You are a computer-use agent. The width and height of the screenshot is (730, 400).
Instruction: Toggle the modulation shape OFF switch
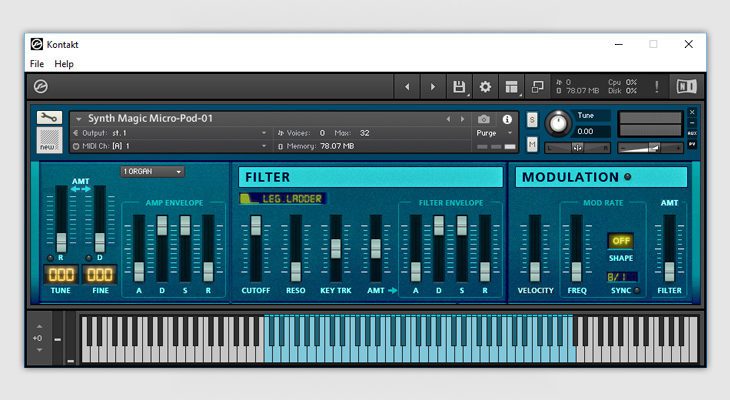point(620,241)
